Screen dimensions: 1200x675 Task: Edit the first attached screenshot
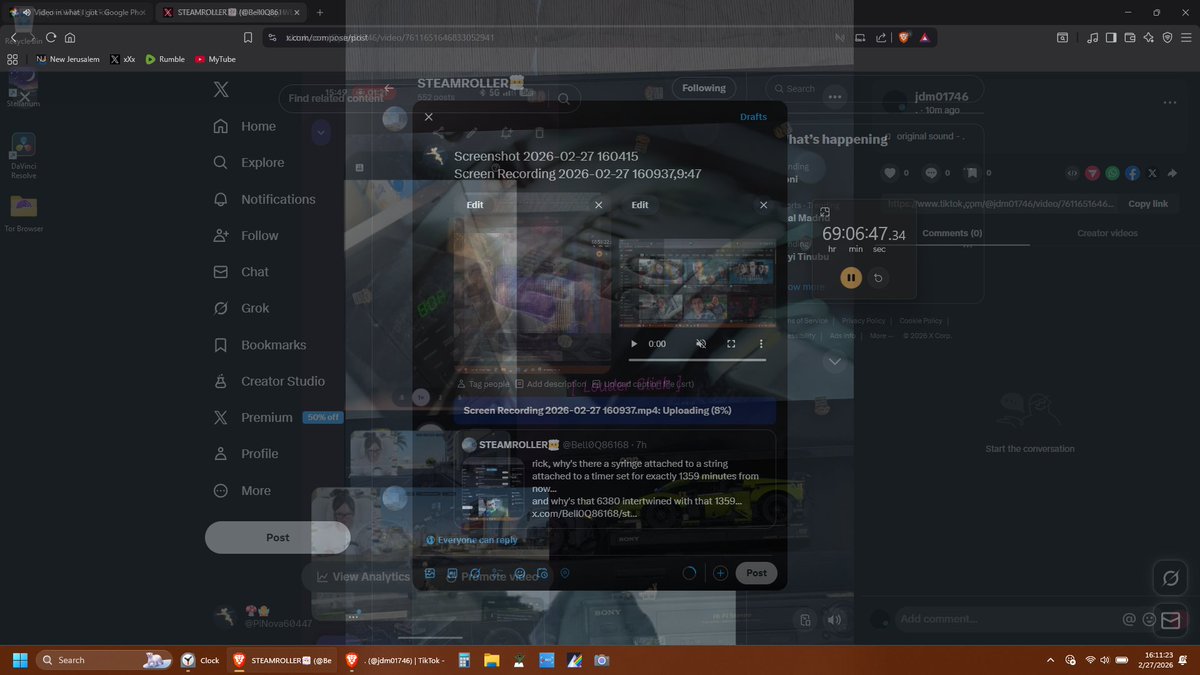click(x=474, y=205)
